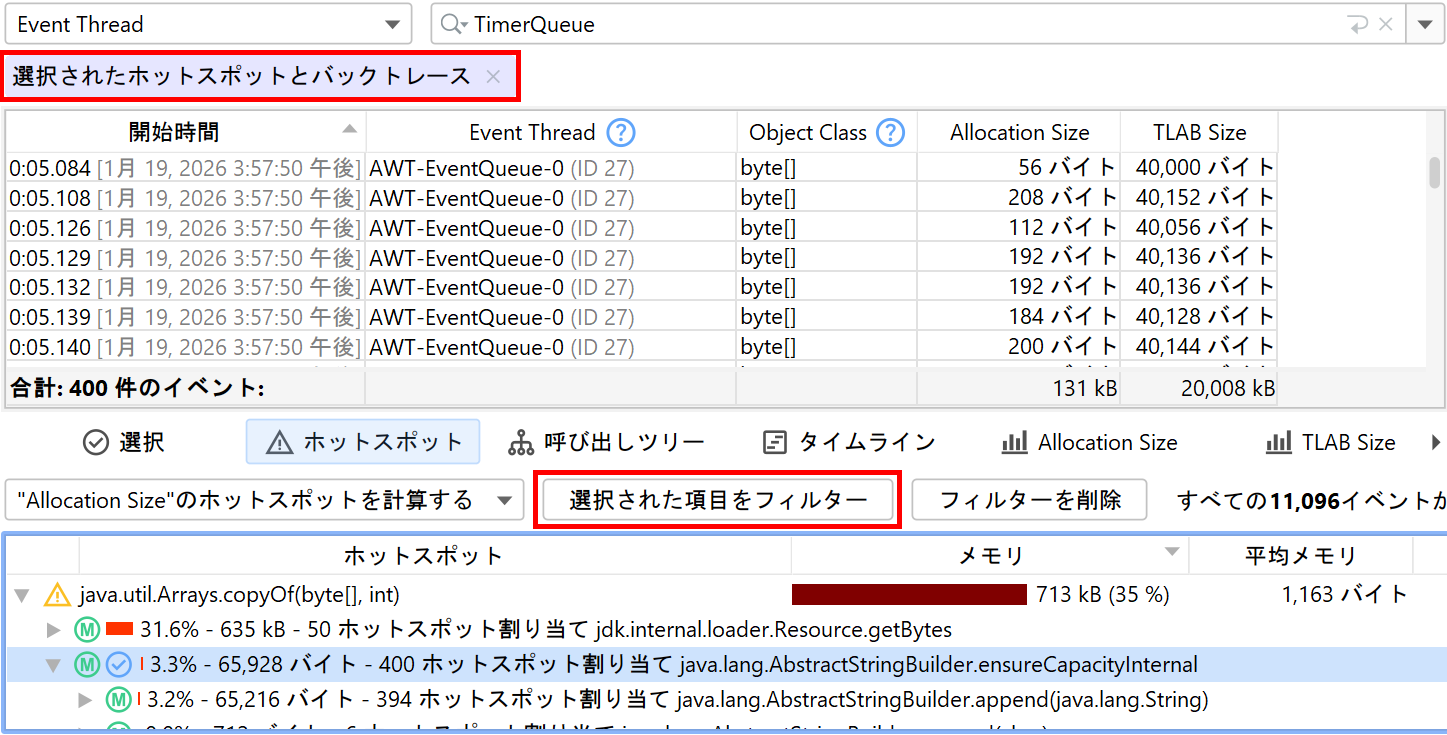Click the 選択された項目をフィルター button
The height and width of the screenshot is (735, 1447).
(x=718, y=500)
